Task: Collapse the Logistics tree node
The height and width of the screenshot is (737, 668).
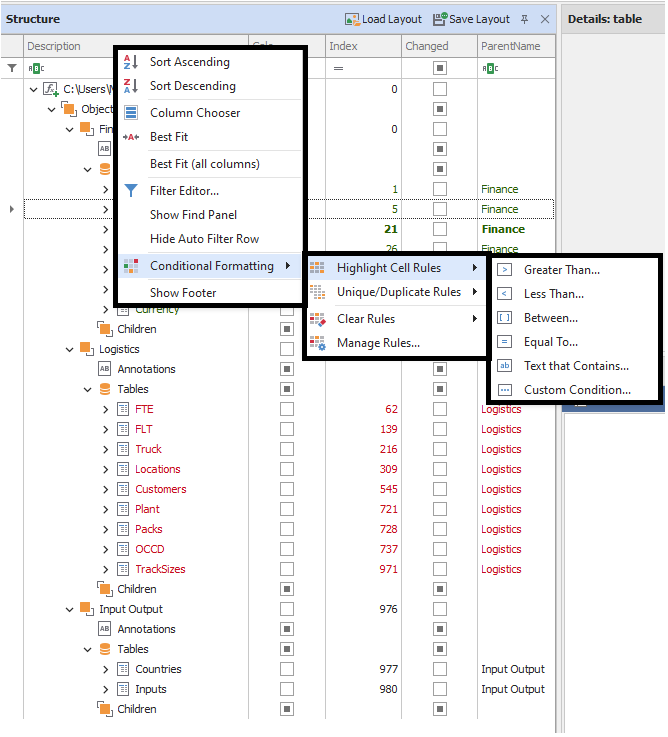Action: [70, 349]
